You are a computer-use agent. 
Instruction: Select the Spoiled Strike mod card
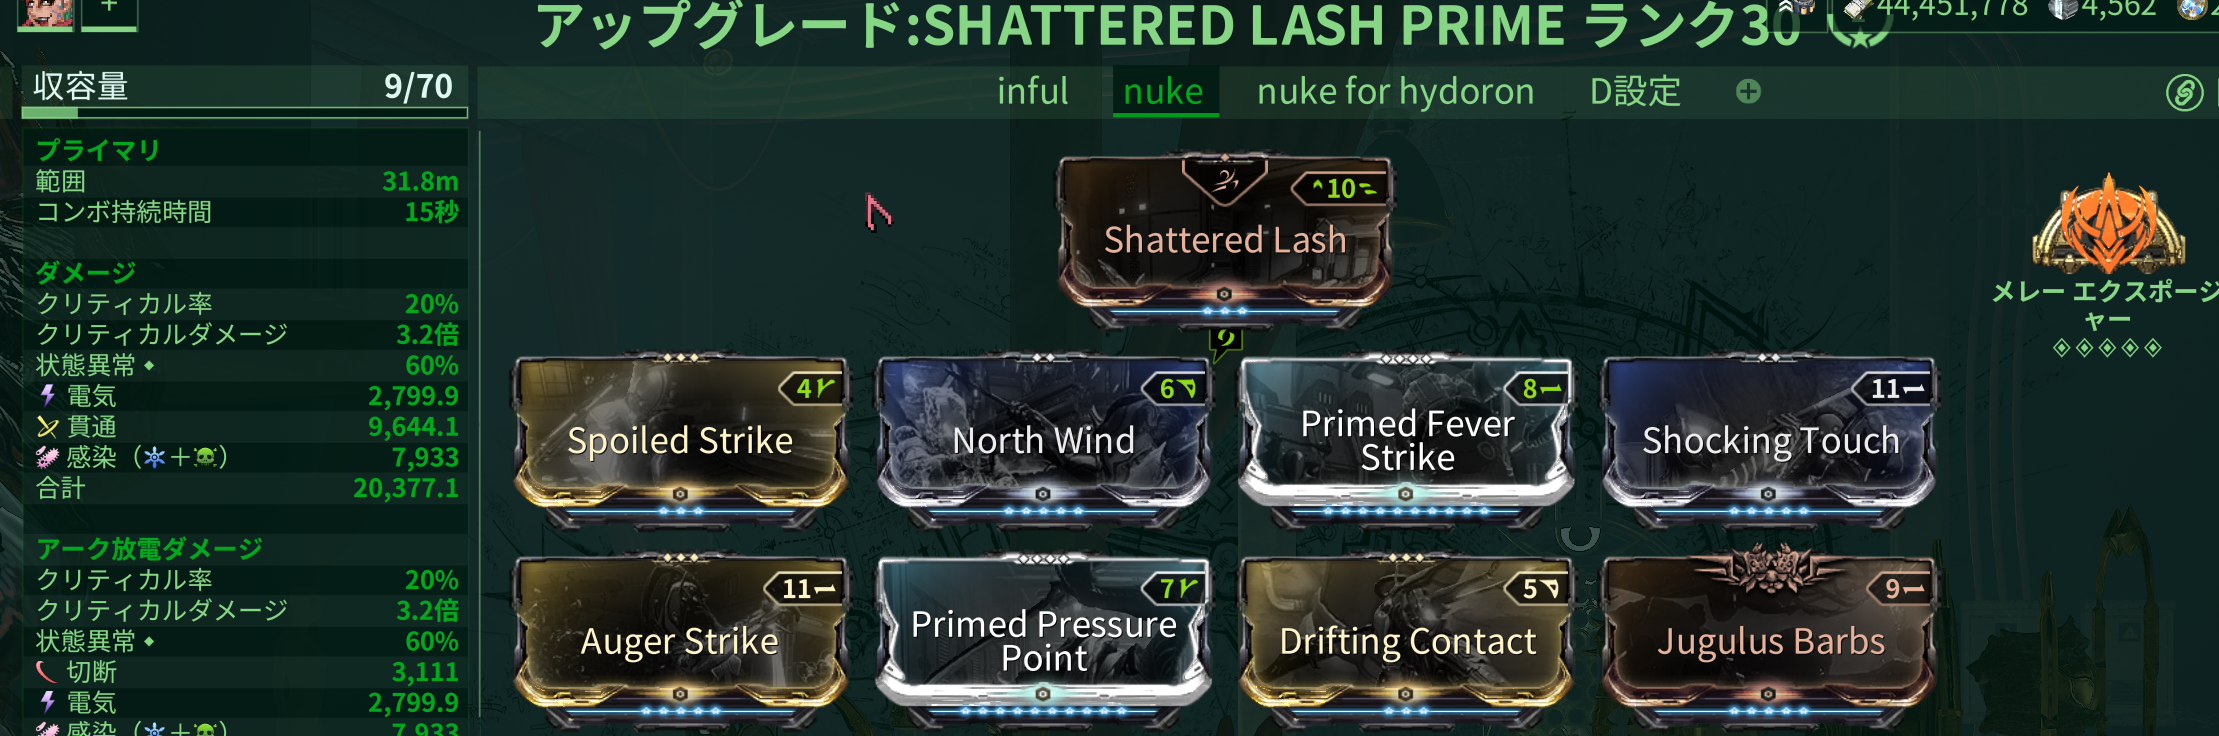coord(680,440)
